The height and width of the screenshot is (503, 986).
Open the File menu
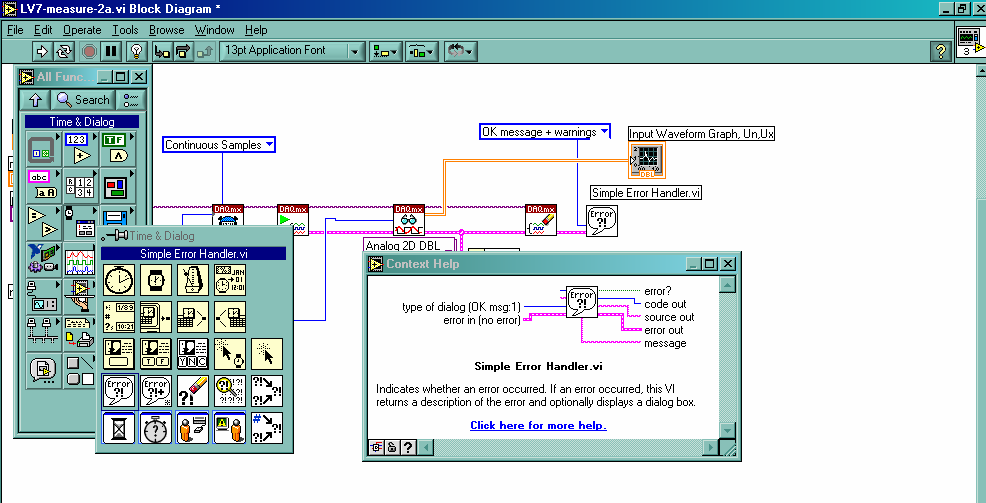(14, 30)
